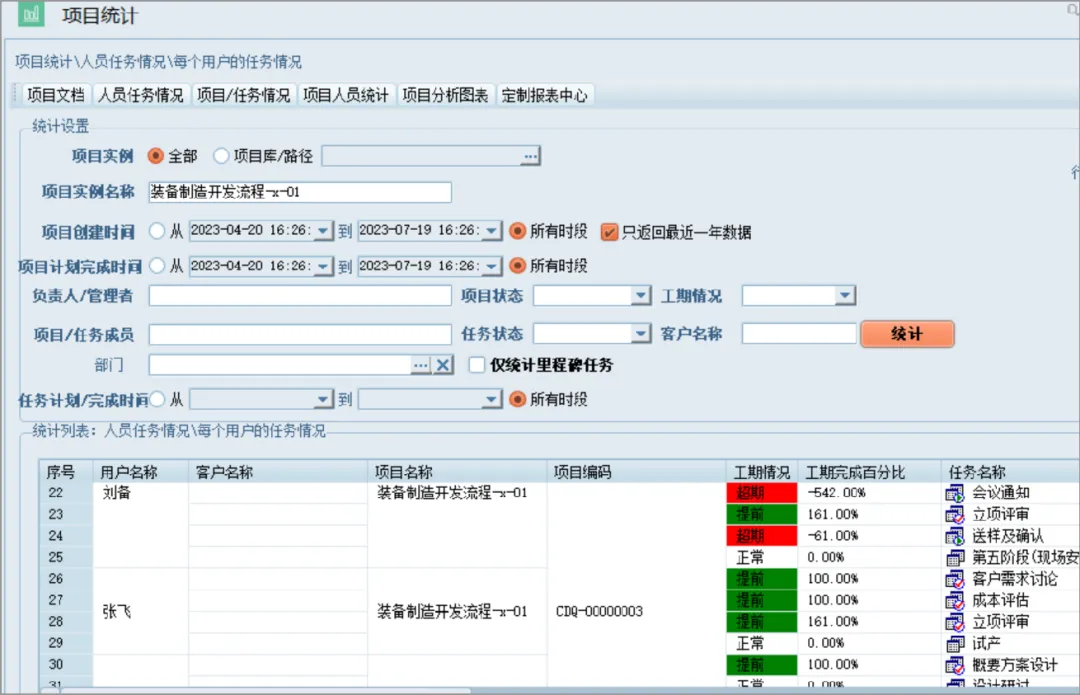Switch to the 项目分析图表 tab

444,94
